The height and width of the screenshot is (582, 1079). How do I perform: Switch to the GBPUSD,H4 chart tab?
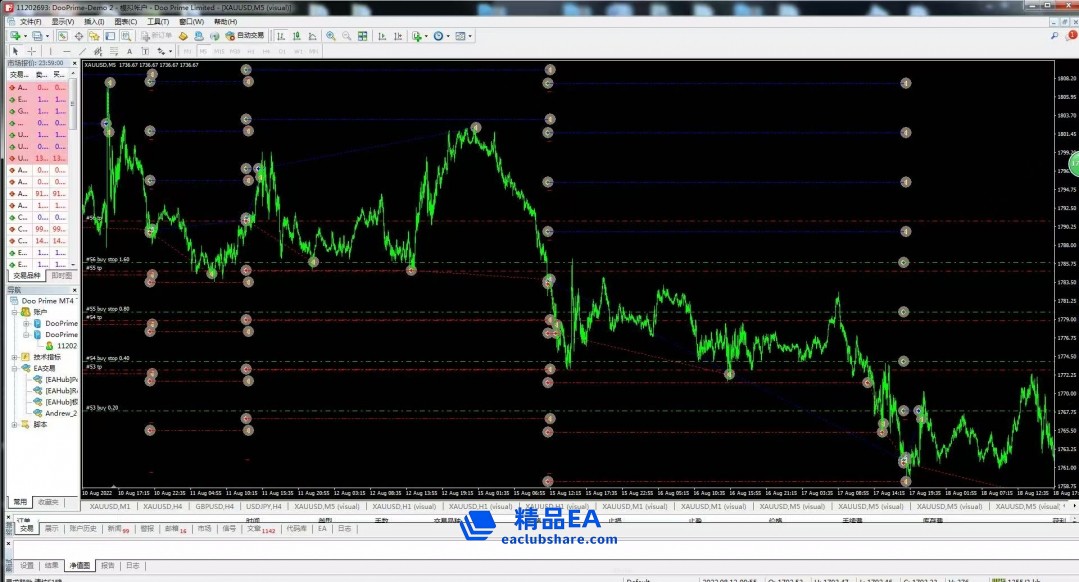(x=214, y=506)
